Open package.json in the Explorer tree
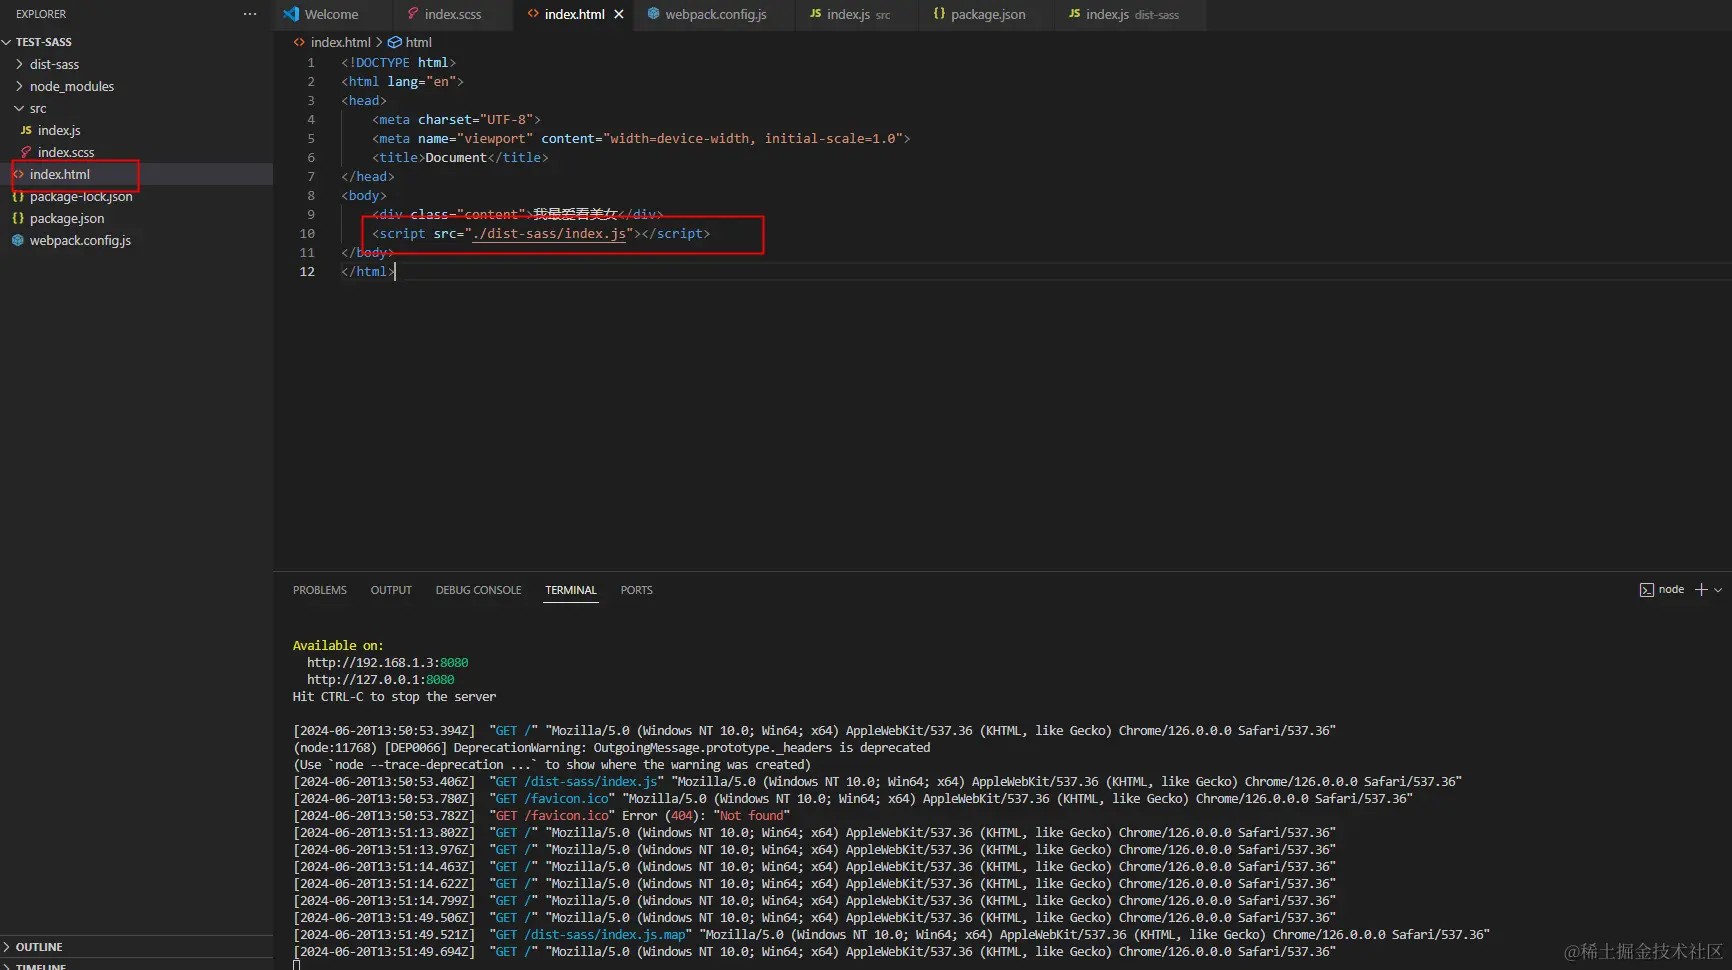This screenshot has height=970, width=1732. [x=136, y=218]
